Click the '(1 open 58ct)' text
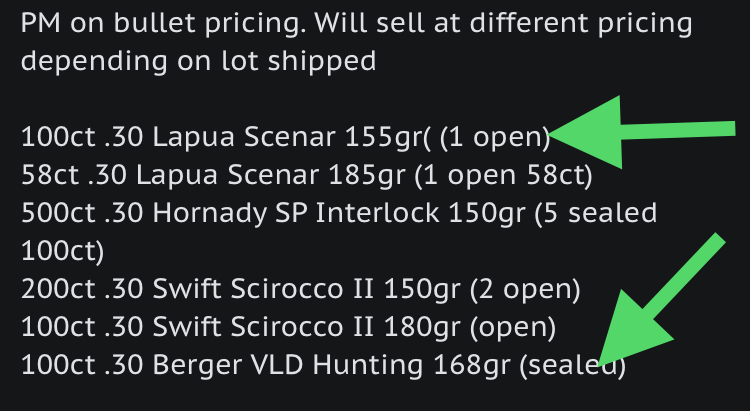This screenshot has height=411, width=750. click(503, 176)
